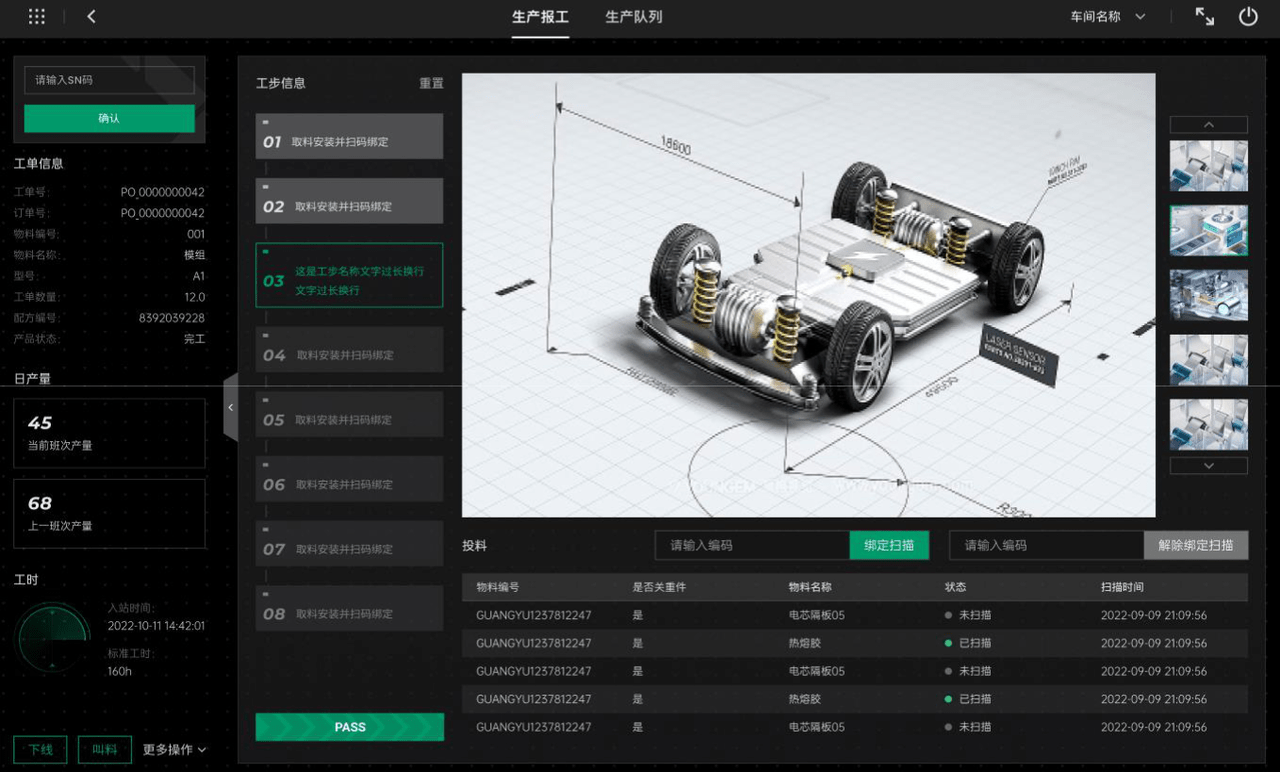The height and width of the screenshot is (772, 1280).
Task: Click the working-time radar gauge
Action: pyautogui.click(x=53, y=637)
